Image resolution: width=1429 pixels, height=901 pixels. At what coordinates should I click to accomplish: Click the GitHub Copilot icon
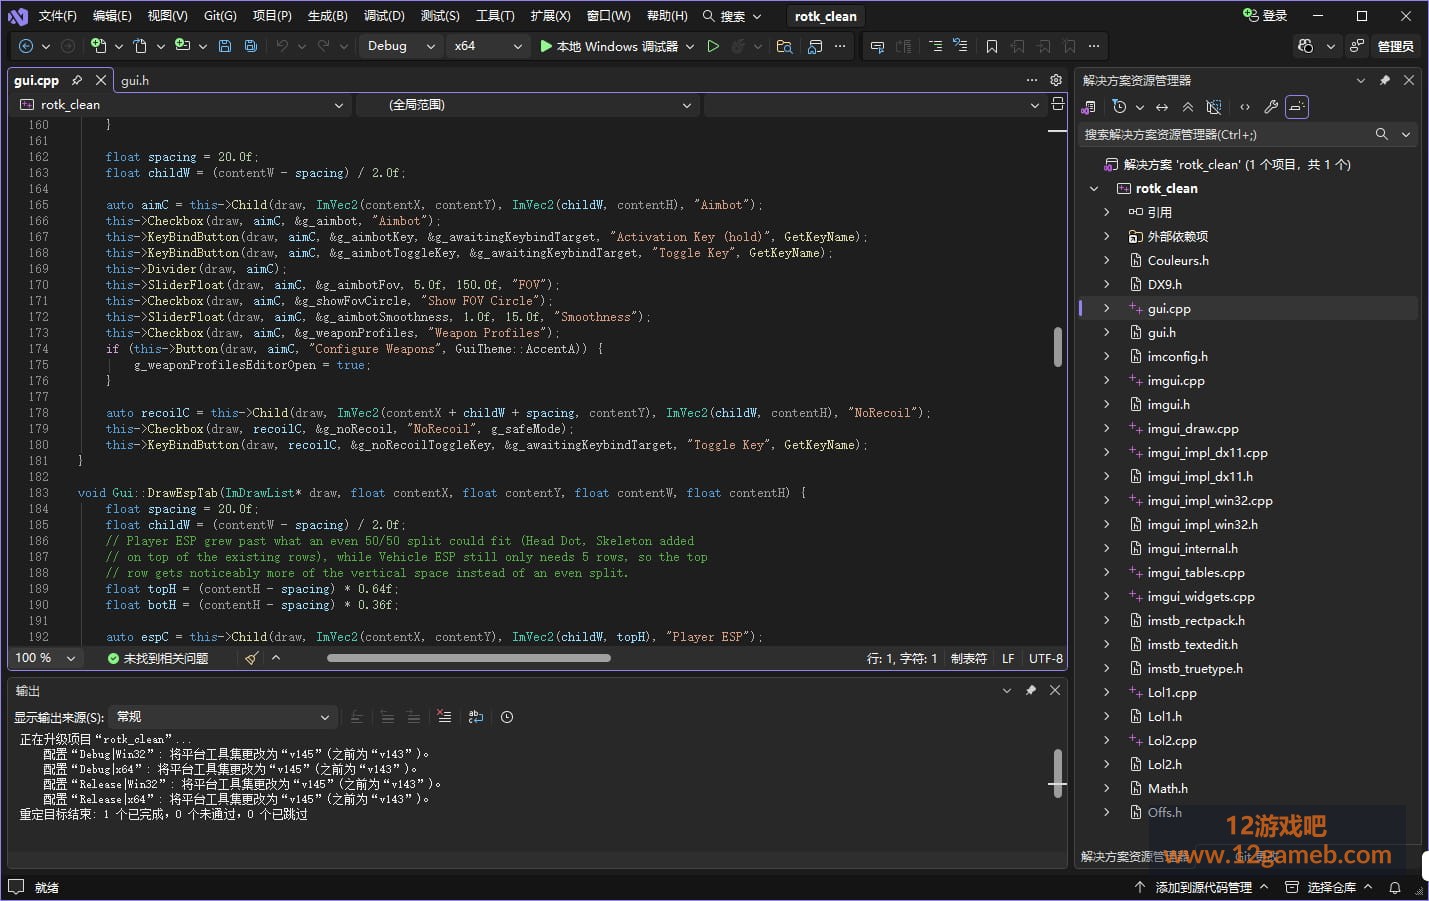tap(1305, 46)
